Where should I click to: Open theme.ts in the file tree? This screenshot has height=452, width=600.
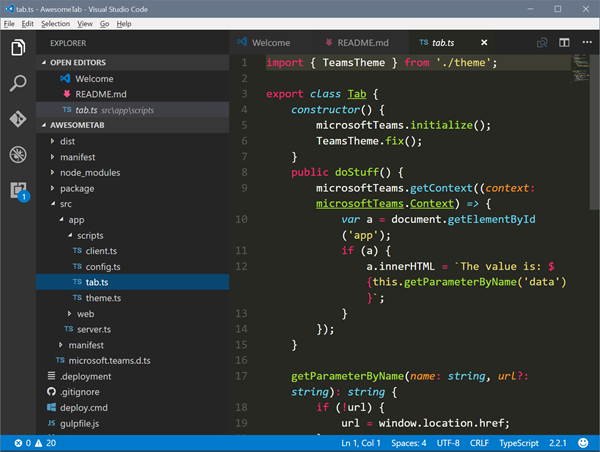[x=133, y=298]
